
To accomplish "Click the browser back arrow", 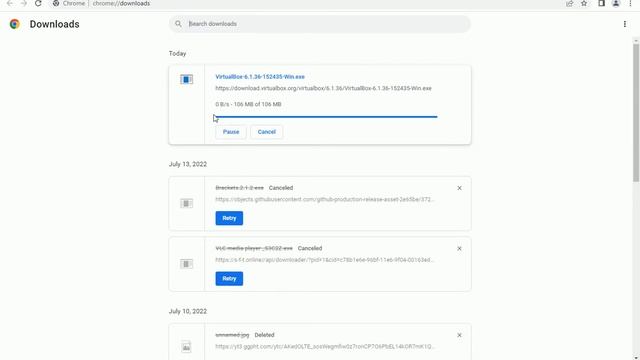I will [10, 3].
